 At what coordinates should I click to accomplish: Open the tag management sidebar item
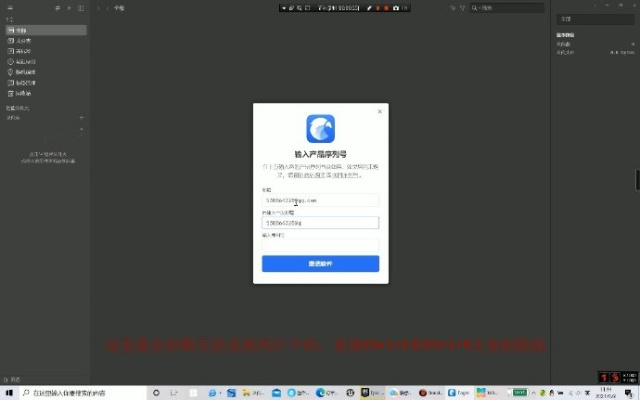[46, 82]
